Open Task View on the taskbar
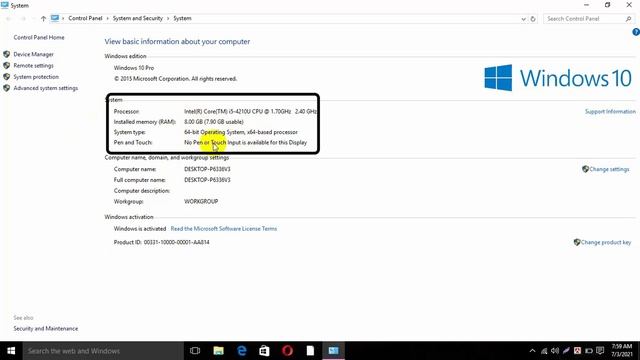Screen dimensions: 640x360 point(195,351)
